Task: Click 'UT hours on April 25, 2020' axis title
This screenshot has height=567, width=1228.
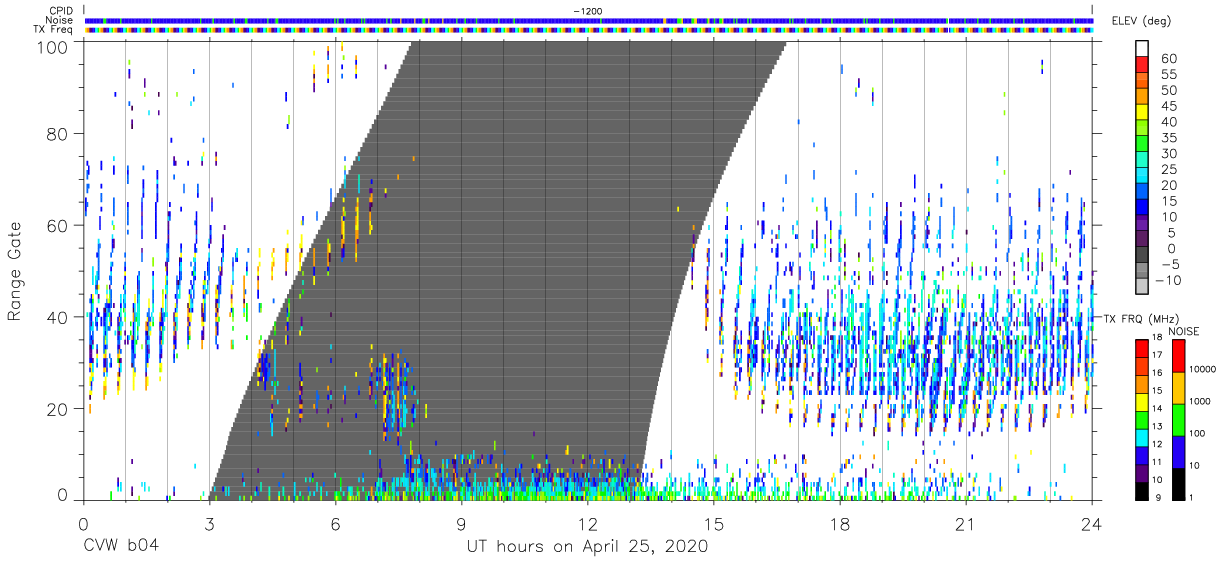Action: [x=587, y=547]
